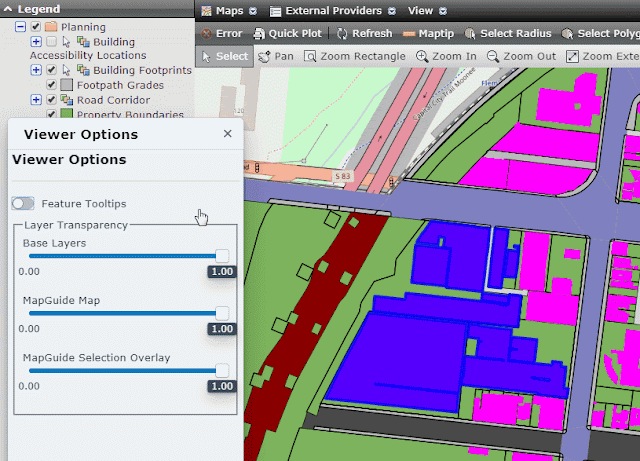
Task: Click the Error red circle icon
Action: [207, 33]
